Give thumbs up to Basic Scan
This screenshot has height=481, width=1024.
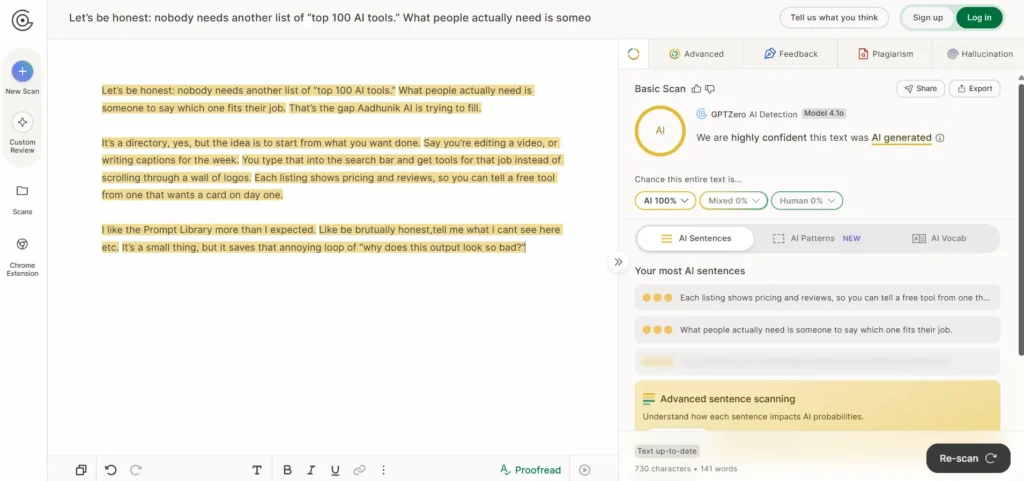click(696, 89)
